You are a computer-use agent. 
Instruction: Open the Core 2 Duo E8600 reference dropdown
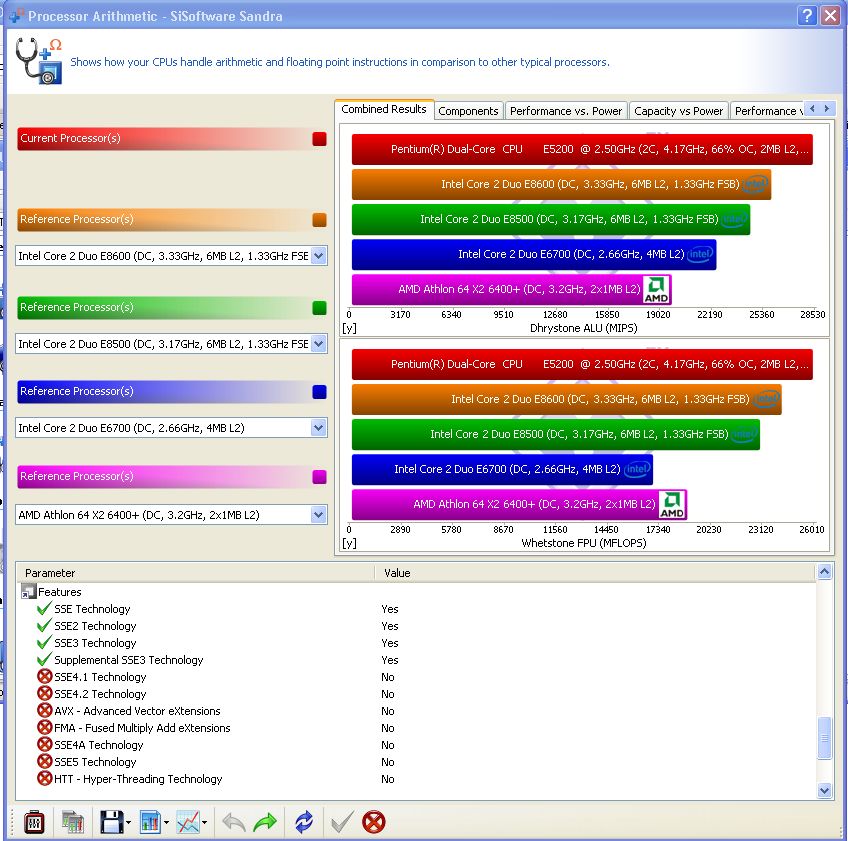click(x=319, y=255)
